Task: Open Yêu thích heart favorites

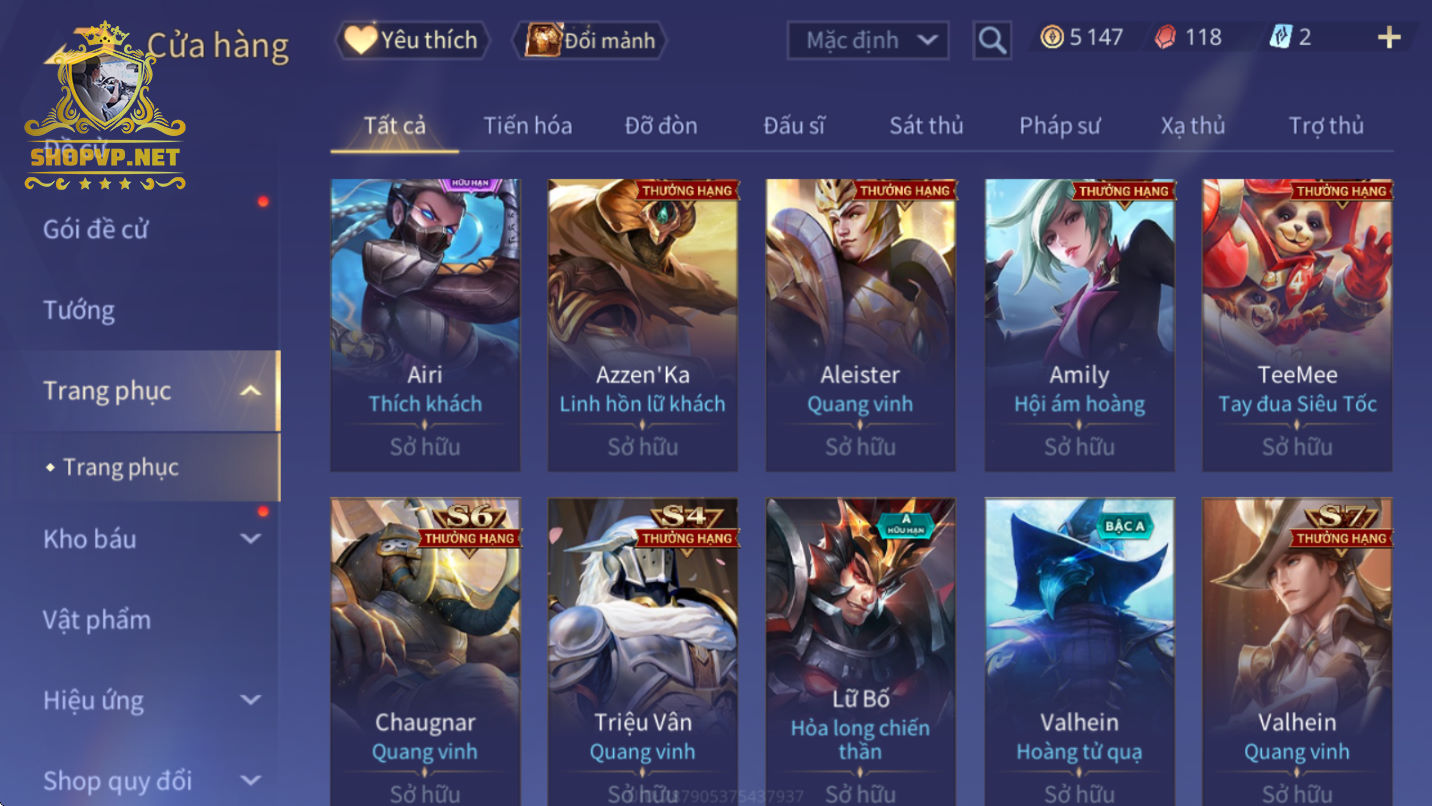Action: 360,40
